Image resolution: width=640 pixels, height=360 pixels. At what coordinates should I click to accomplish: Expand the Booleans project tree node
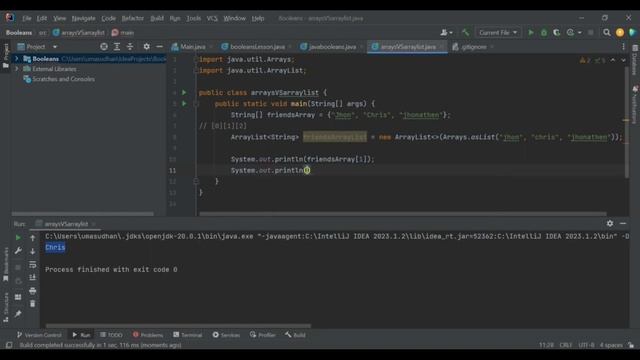(17, 59)
